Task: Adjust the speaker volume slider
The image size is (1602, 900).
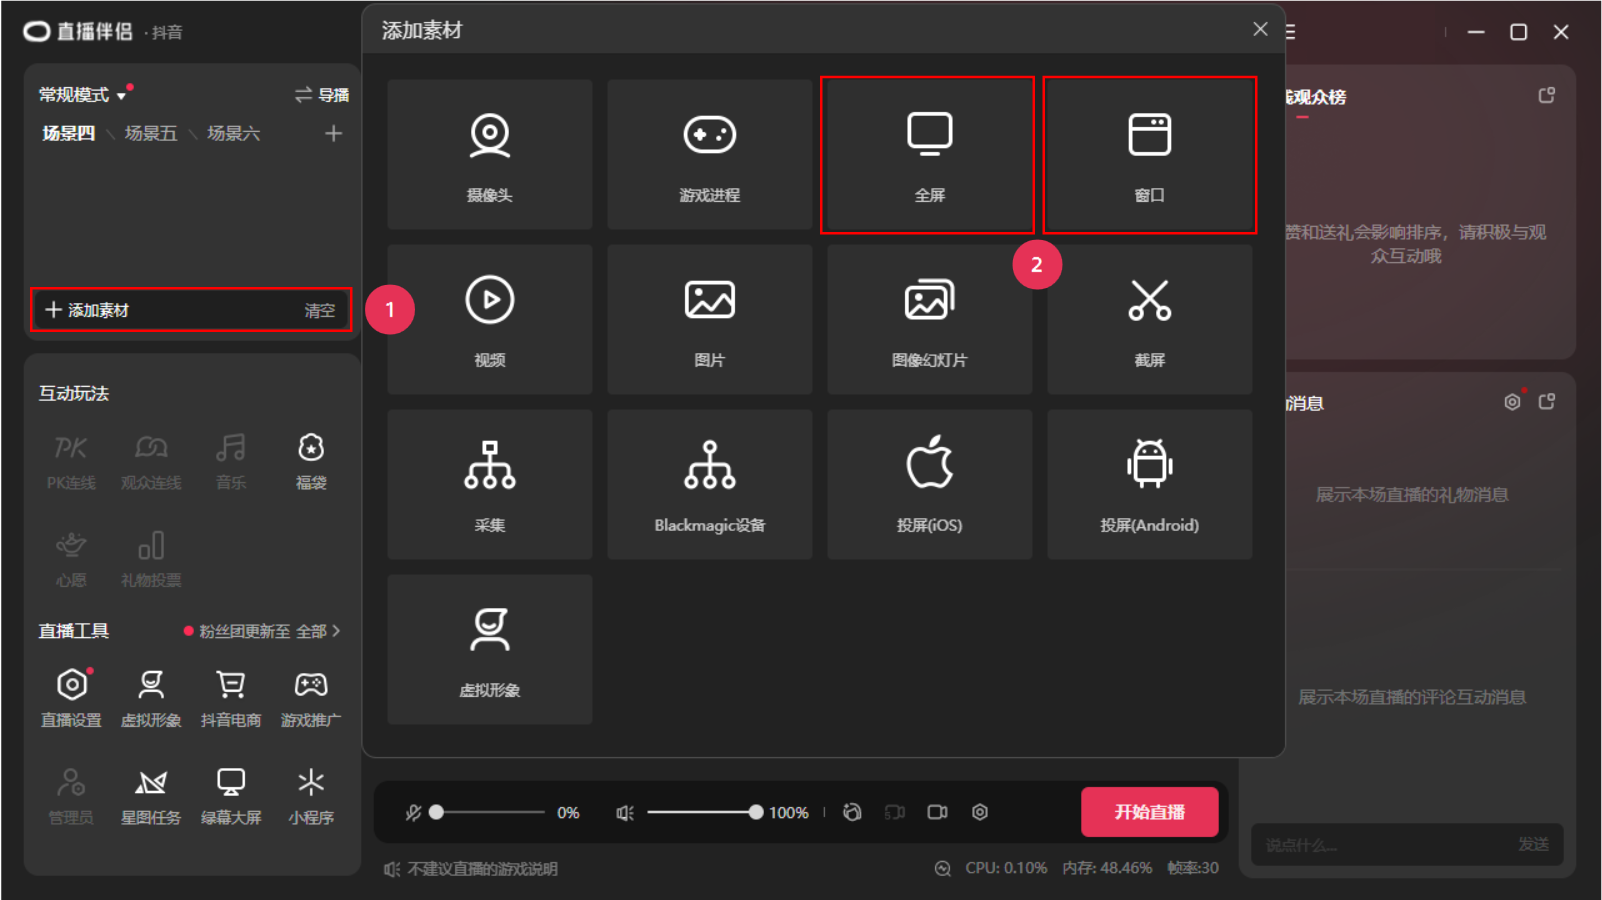Action: coord(705,812)
